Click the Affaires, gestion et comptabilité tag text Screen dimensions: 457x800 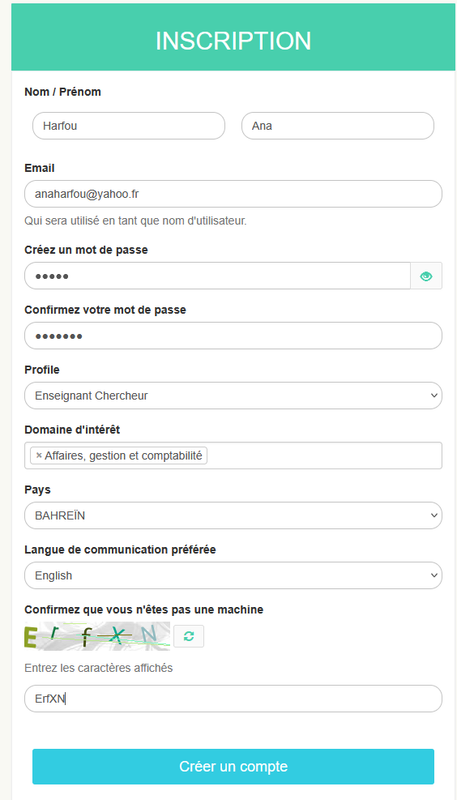[x=123, y=456]
